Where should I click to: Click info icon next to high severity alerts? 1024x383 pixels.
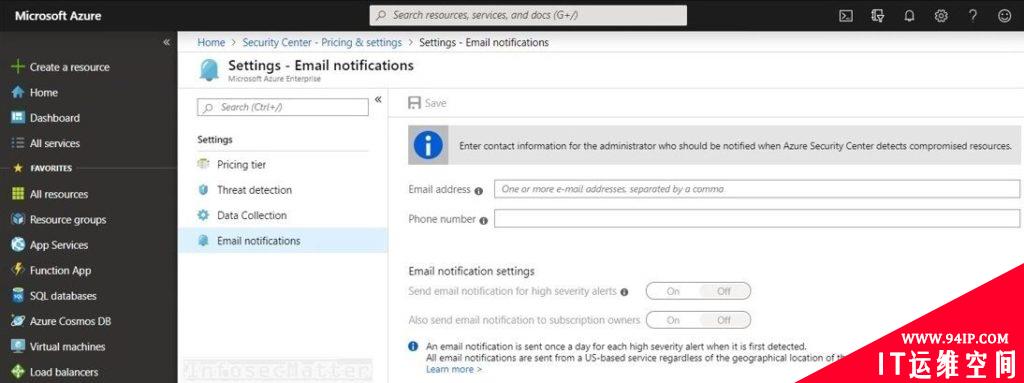tap(624, 292)
